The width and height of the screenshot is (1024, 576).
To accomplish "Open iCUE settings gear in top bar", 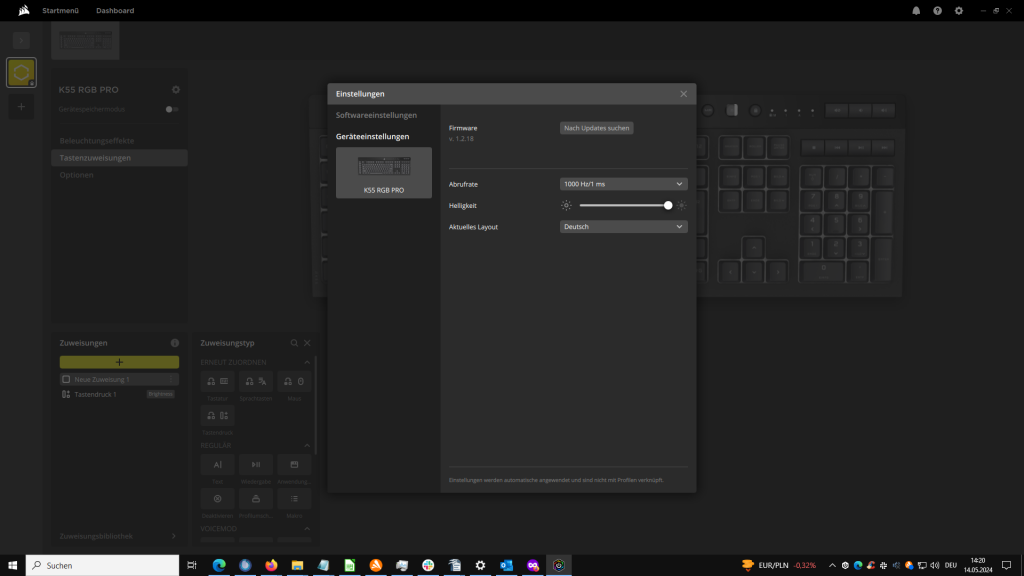I will (x=959, y=10).
